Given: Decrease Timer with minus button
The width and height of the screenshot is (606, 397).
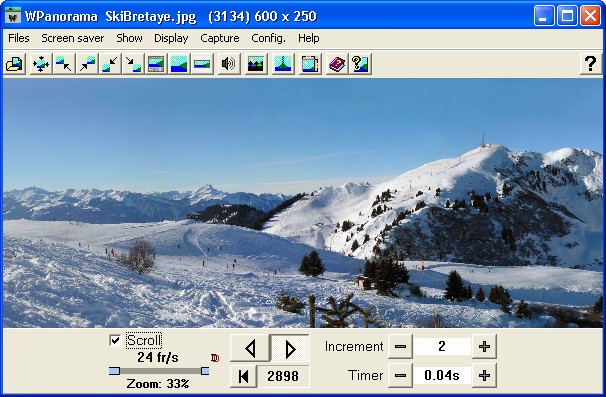Looking at the screenshot, I should point(400,375).
